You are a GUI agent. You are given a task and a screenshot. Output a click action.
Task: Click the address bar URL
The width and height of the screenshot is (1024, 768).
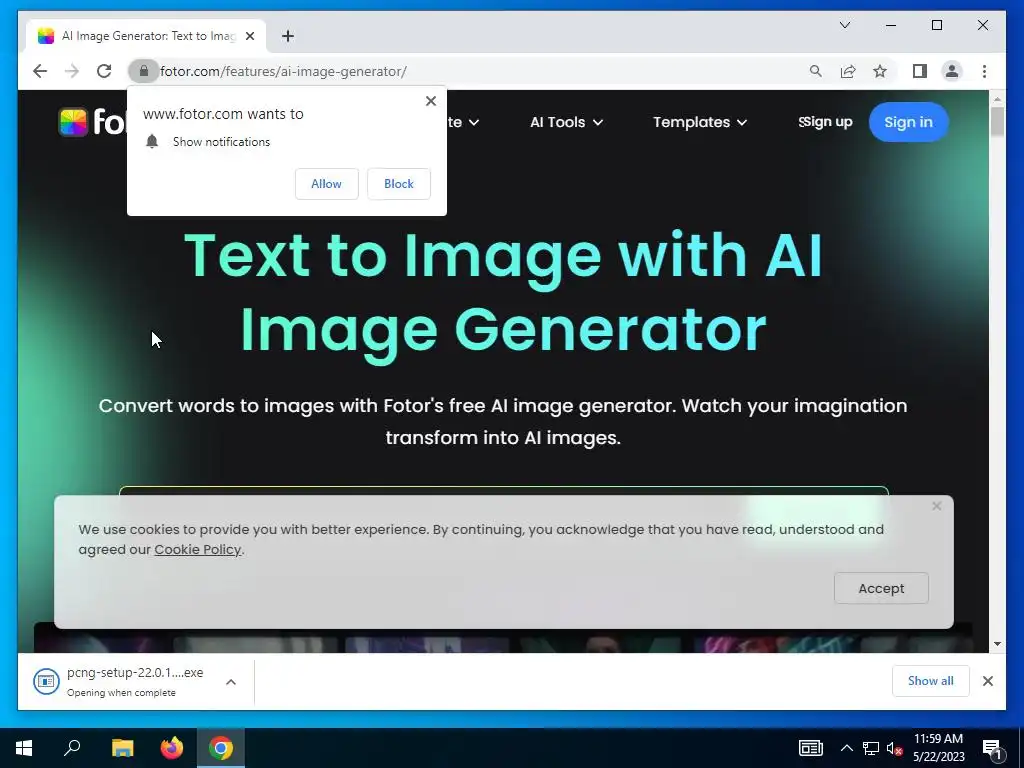pyautogui.click(x=283, y=71)
